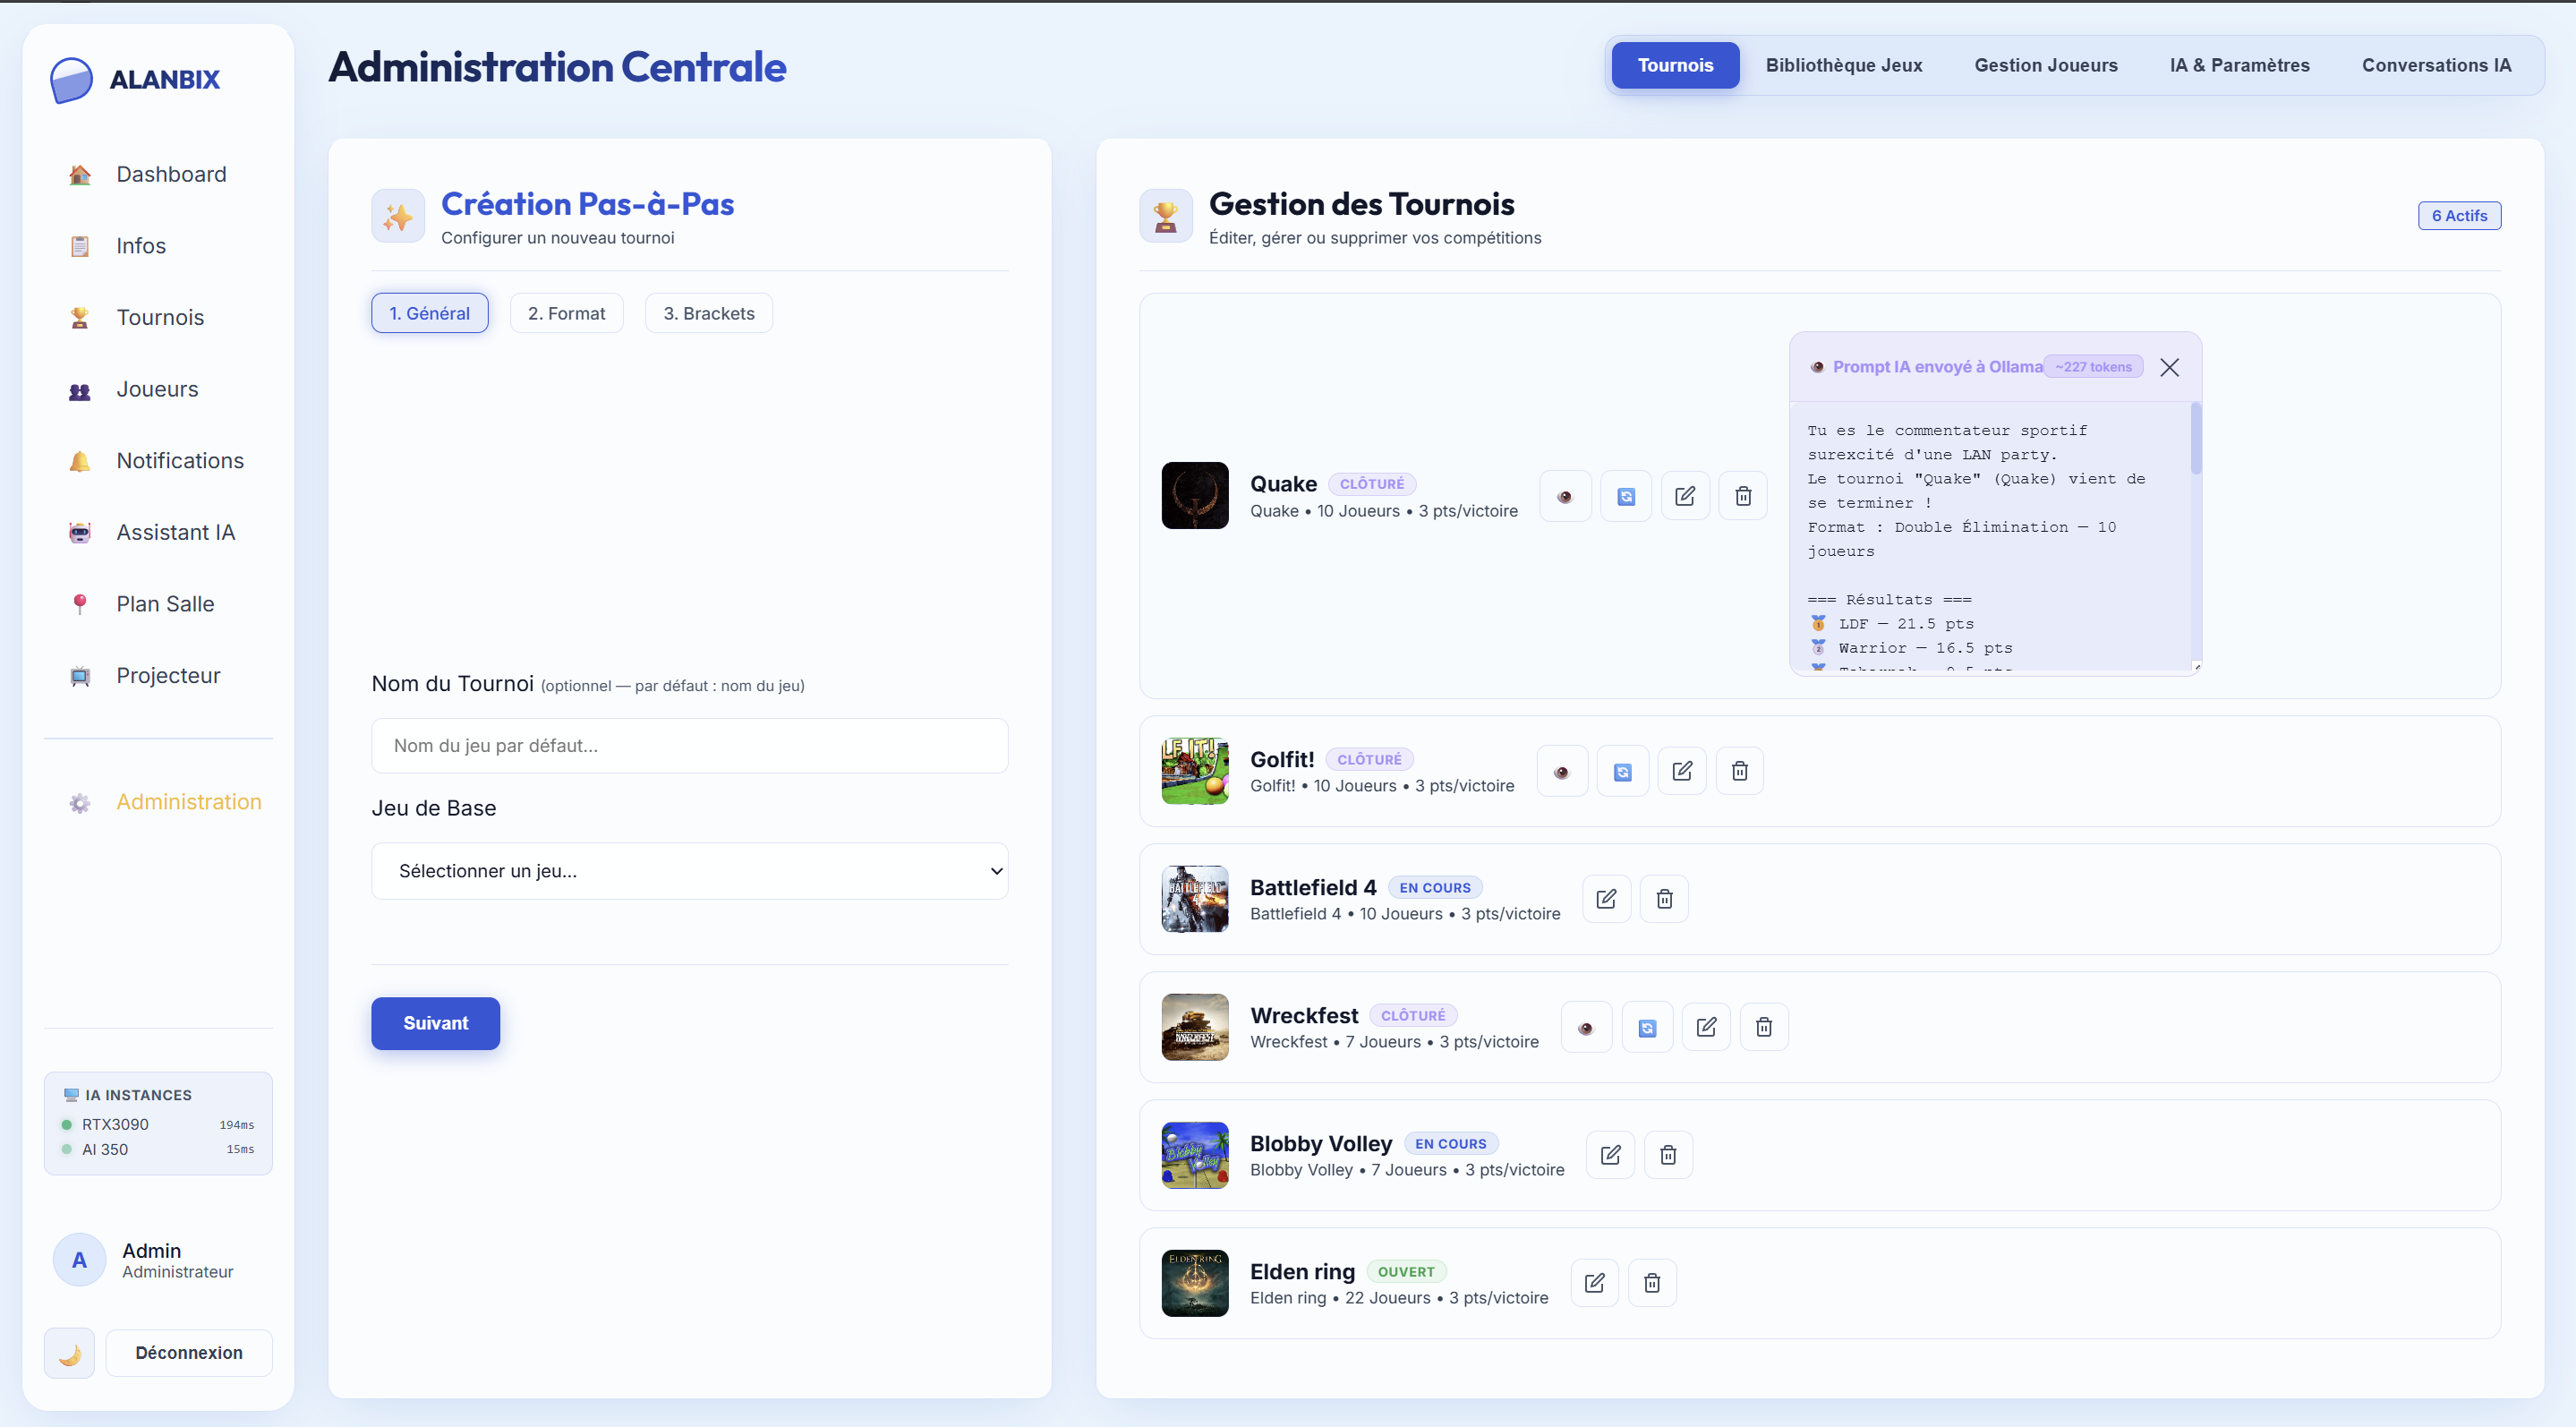
Task: Click the Wreckfest cover thumbnail
Action: tap(1195, 1027)
